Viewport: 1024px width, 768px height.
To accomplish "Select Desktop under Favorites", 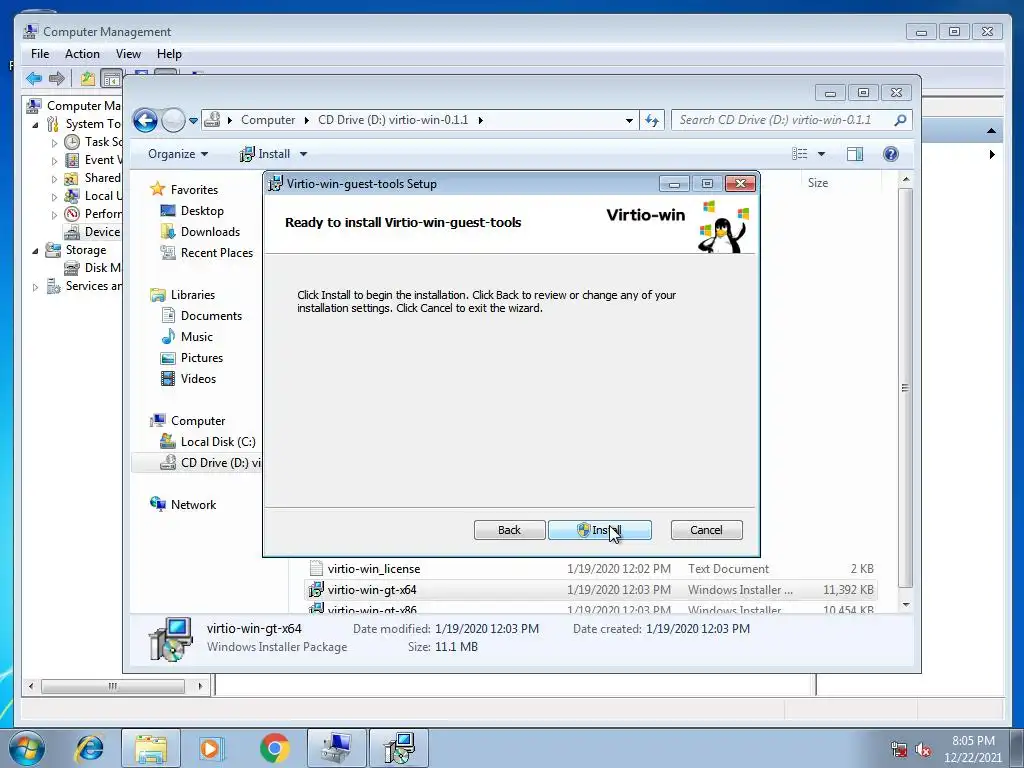I will pyautogui.click(x=202, y=211).
